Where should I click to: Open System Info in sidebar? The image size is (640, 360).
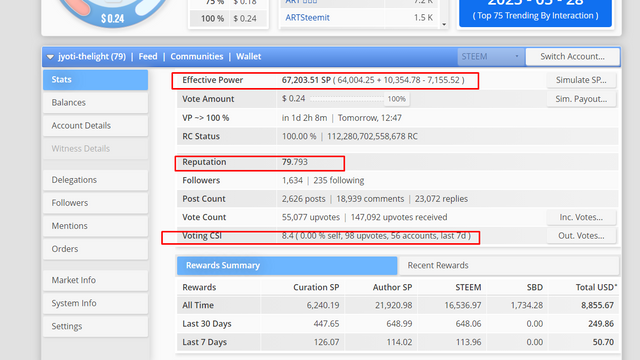[96, 303]
